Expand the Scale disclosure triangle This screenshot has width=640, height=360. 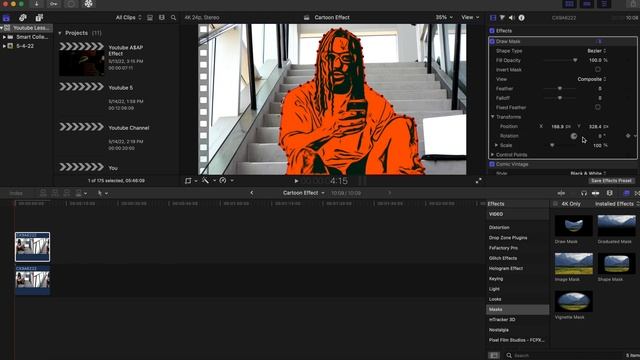(x=496, y=145)
